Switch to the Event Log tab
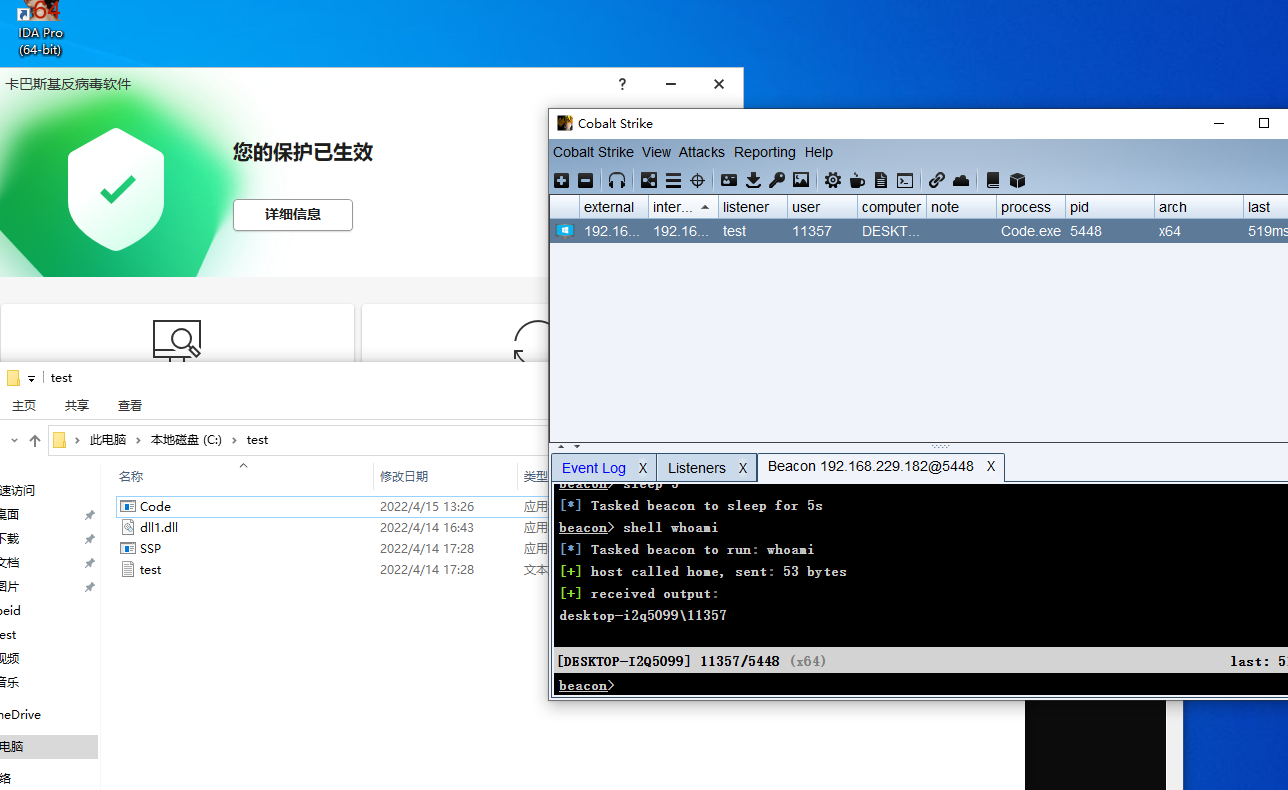 595,467
